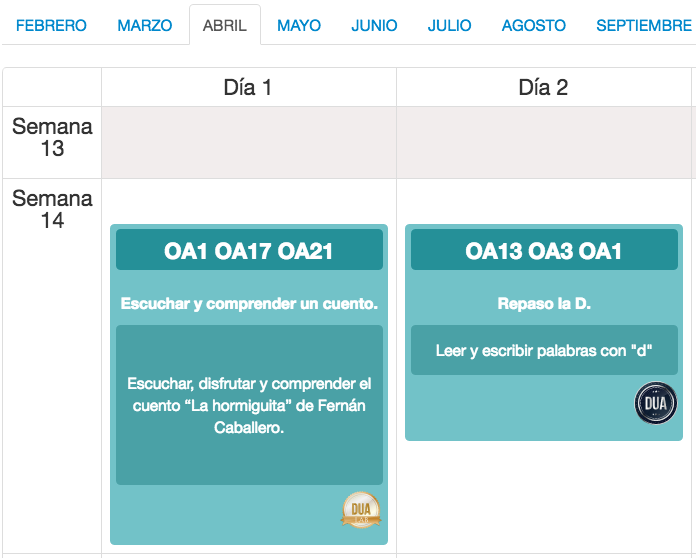Open the OA13 OA3 OA1 lesson header

[544, 249]
